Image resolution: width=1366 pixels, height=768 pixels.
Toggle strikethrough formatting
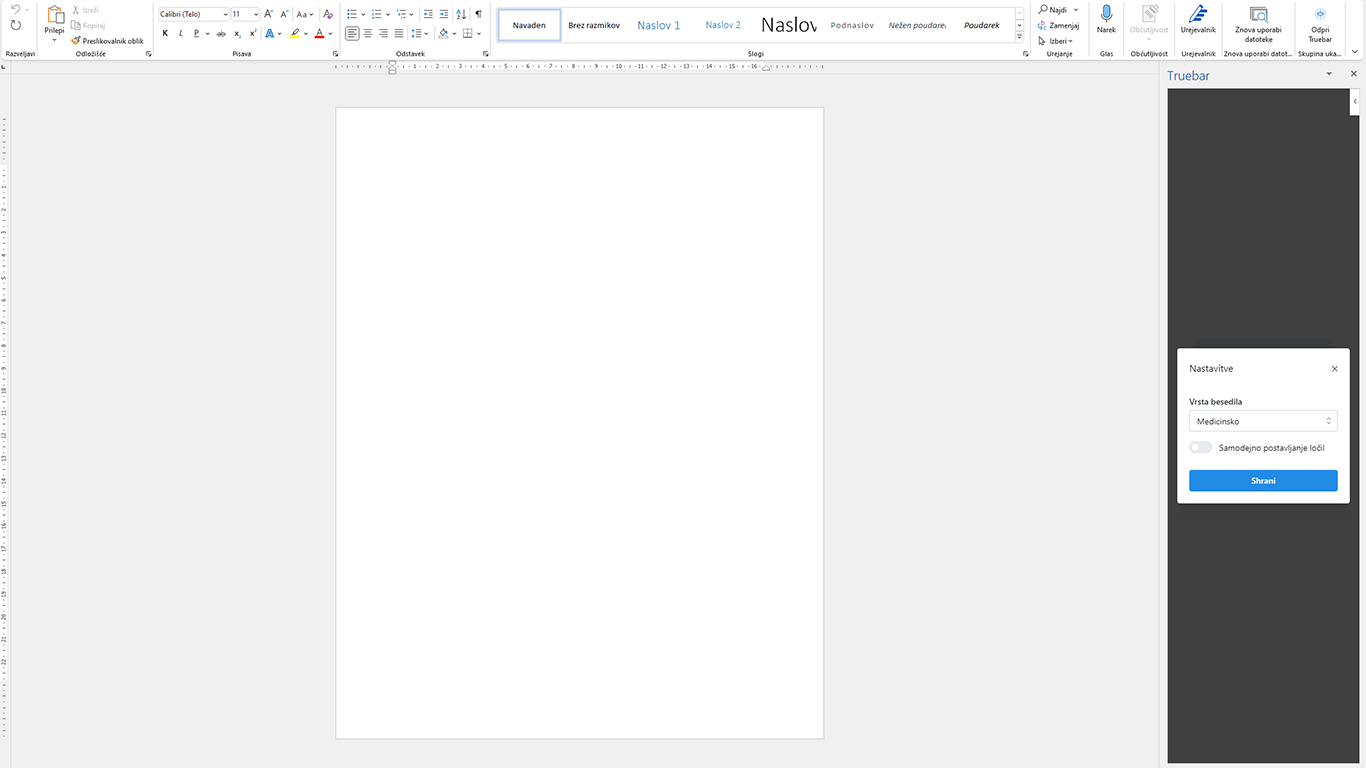click(221, 34)
